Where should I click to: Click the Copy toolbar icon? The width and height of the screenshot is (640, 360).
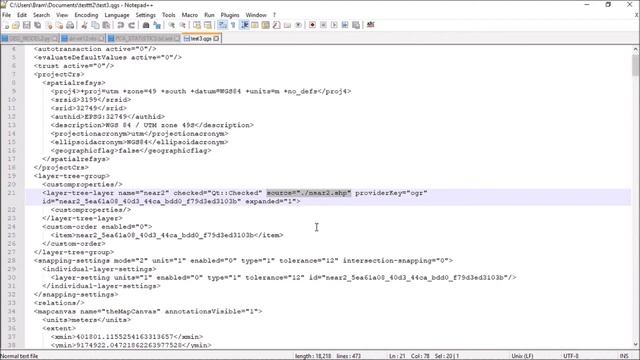coord(95,25)
